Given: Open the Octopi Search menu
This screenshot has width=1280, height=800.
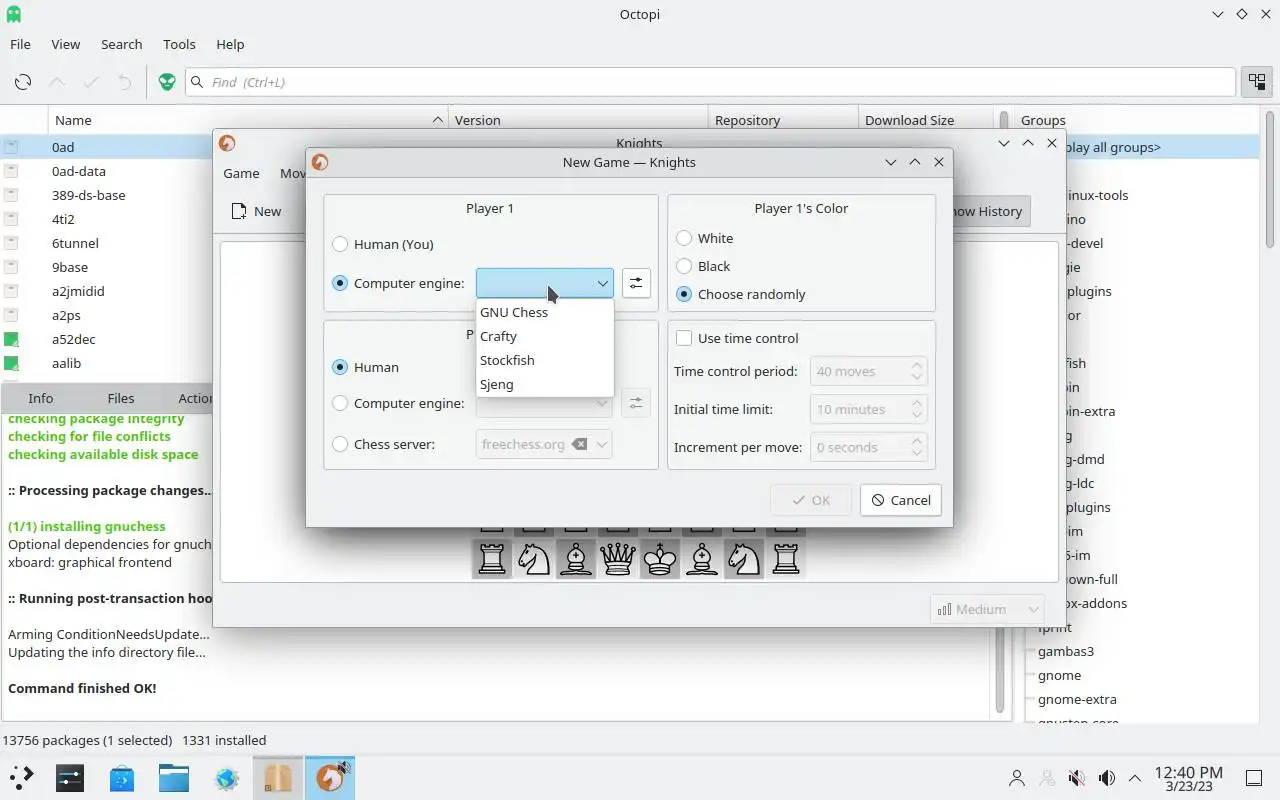Looking at the screenshot, I should coord(121,44).
